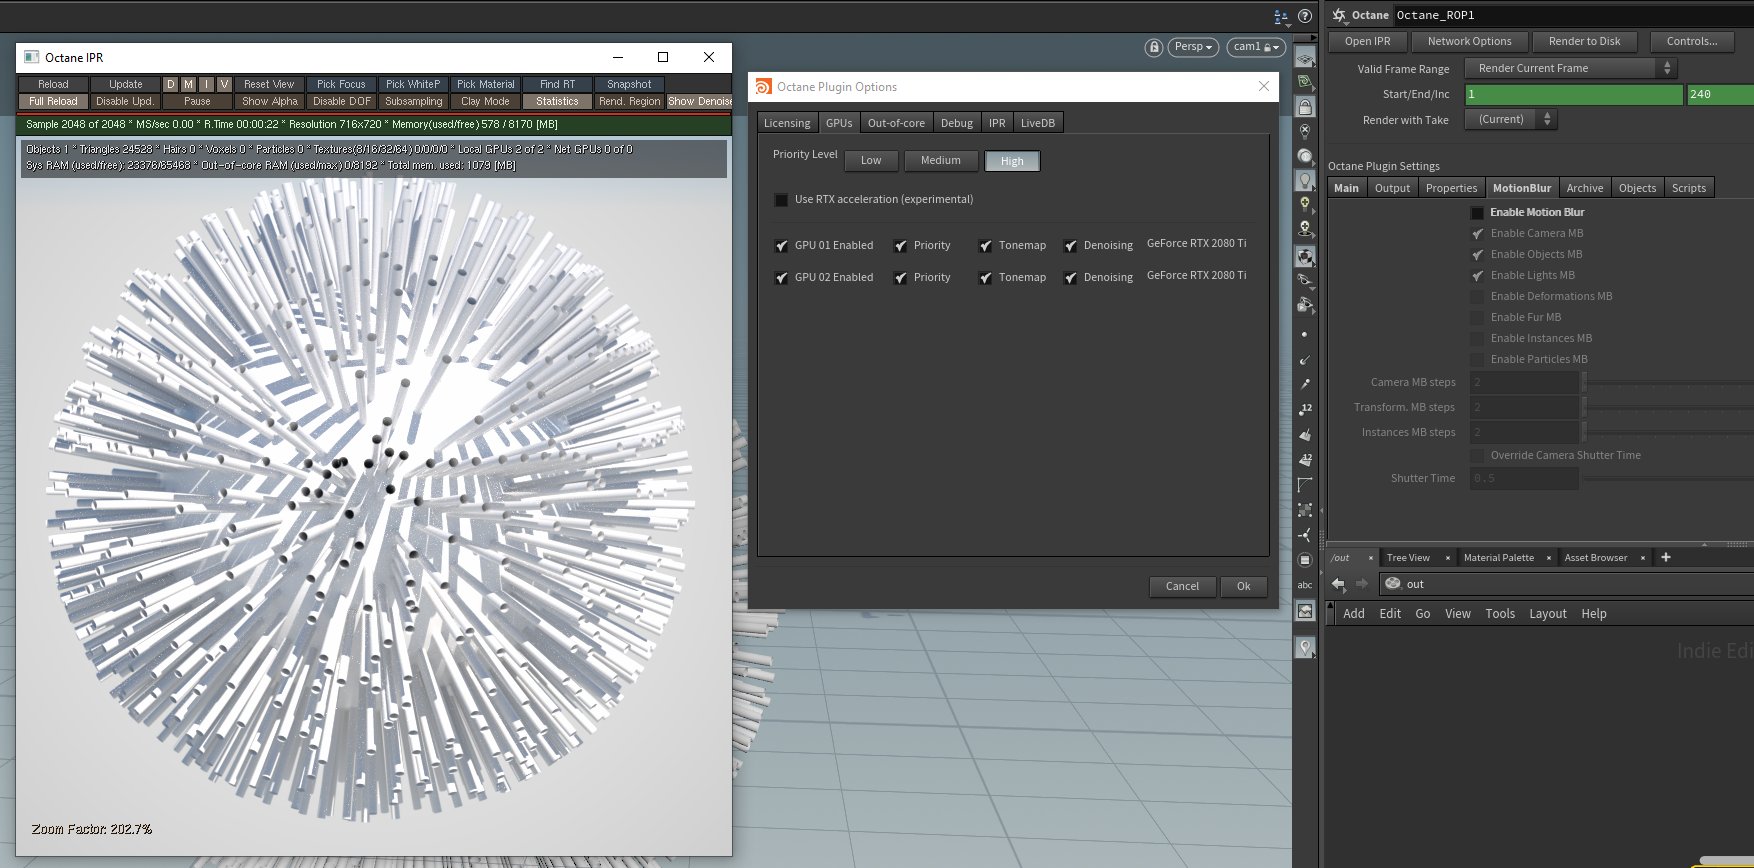Open the Tools menu in network editor
This screenshot has height=868, width=1754.
pyautogui.click(x=1500, y=614)
